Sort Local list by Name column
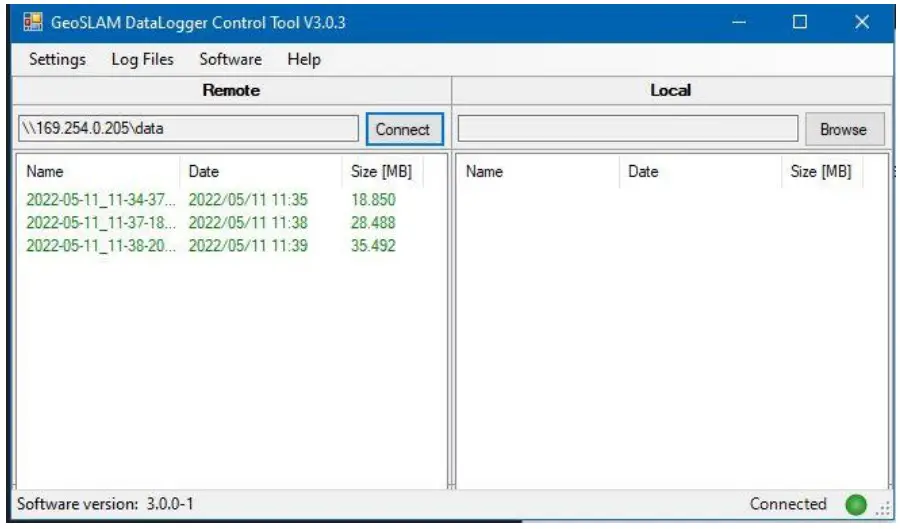The height and width of the screenshot is (529, 900). click(538, 172)
